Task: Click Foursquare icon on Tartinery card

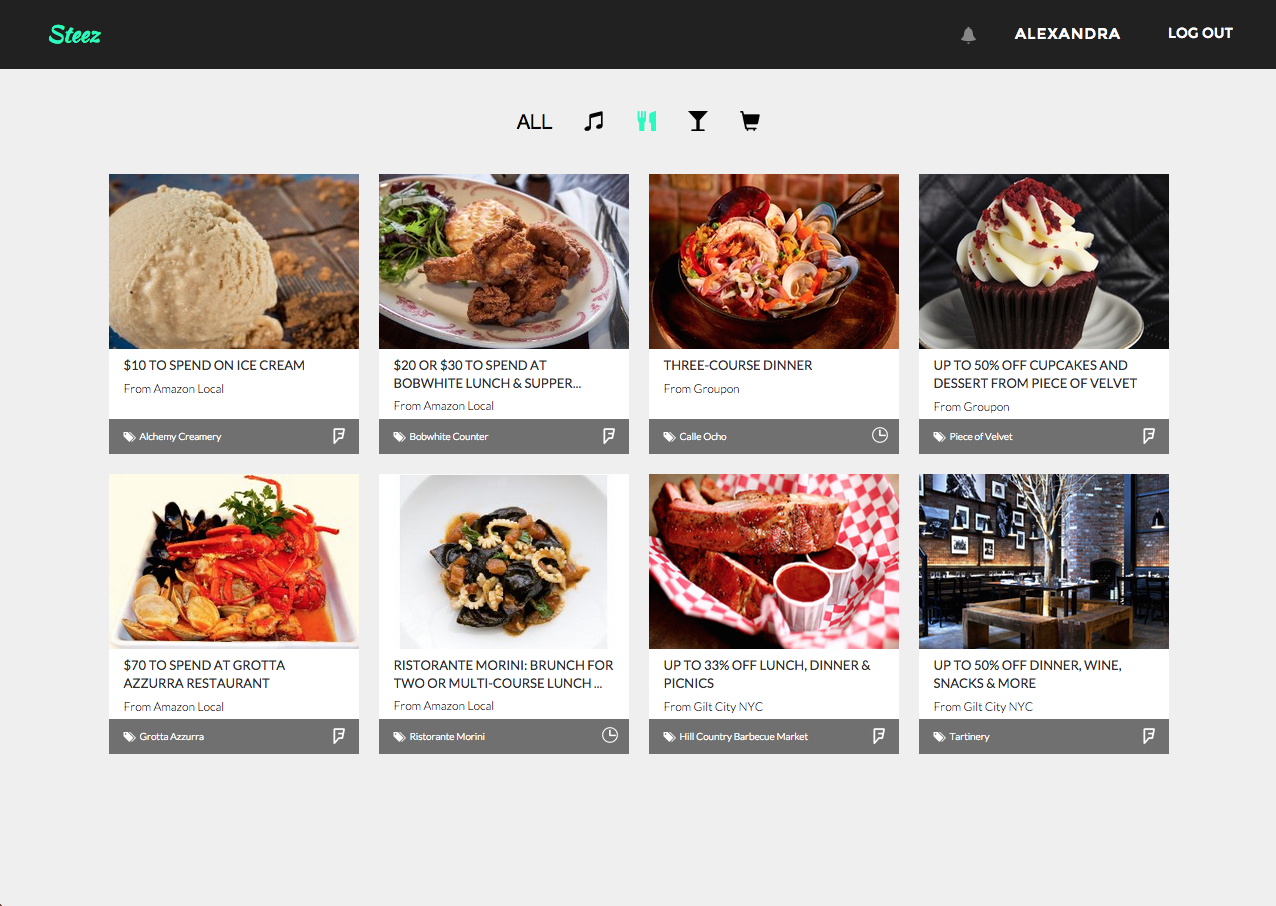Action: click(1149, 736)
